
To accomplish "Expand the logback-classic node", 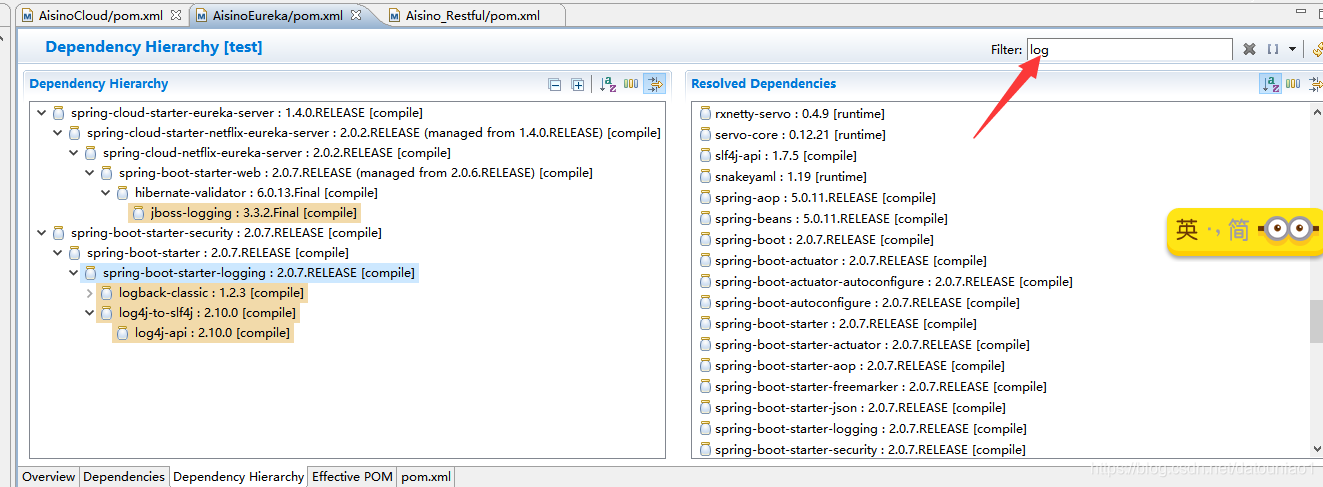I will click(x=90, y=293).
